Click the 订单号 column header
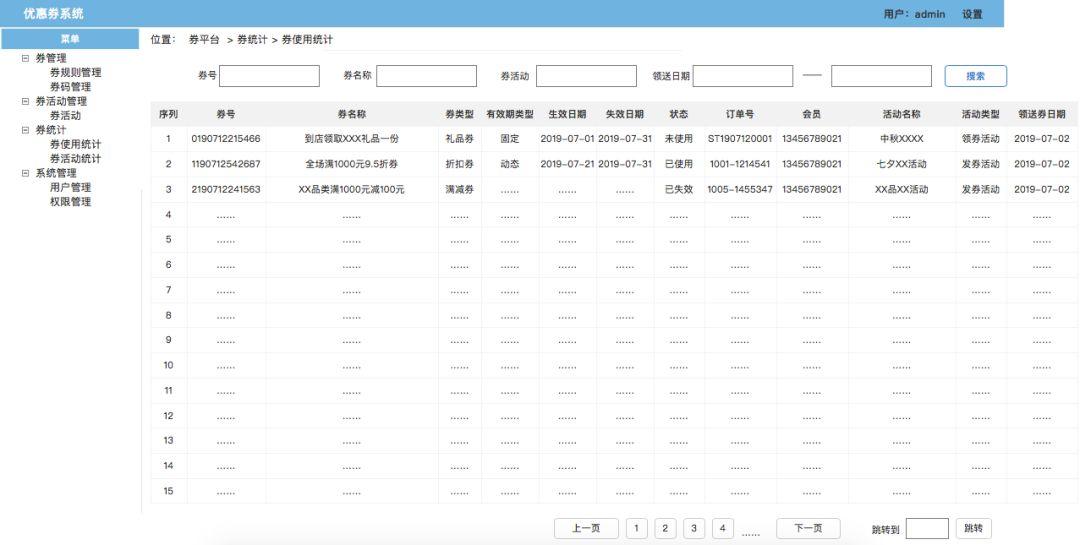Screen dimensions: 1080x545 (x=740, y=114)
